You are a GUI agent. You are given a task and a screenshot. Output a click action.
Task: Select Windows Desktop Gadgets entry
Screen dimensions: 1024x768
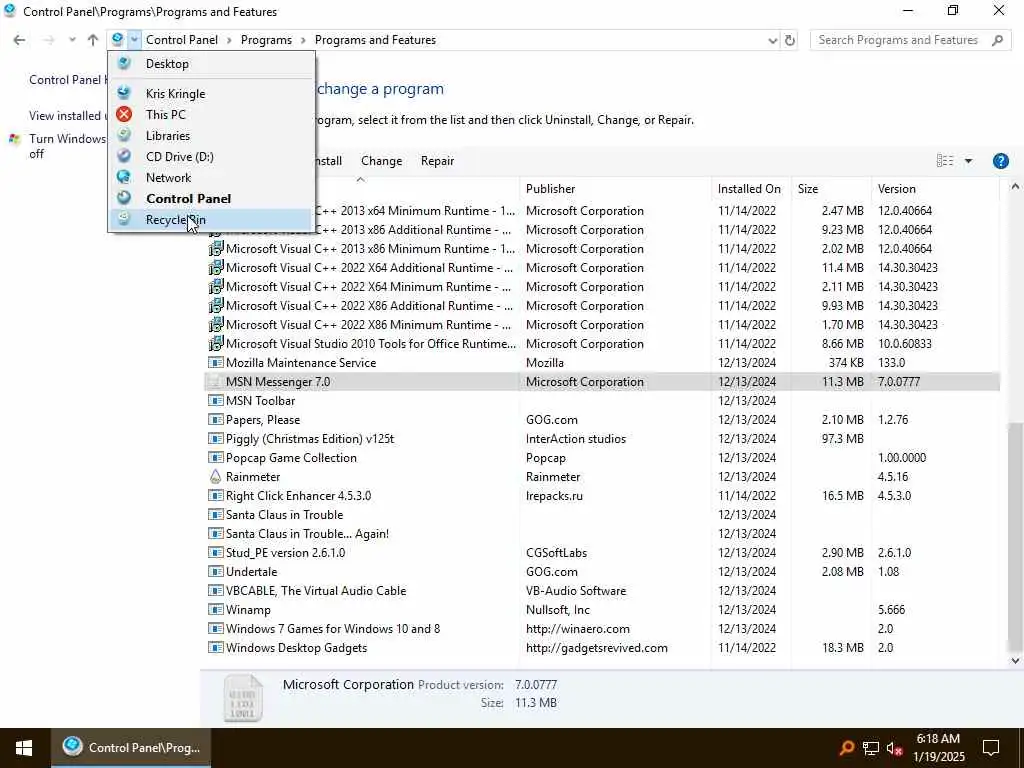click(x=296, y=647)
